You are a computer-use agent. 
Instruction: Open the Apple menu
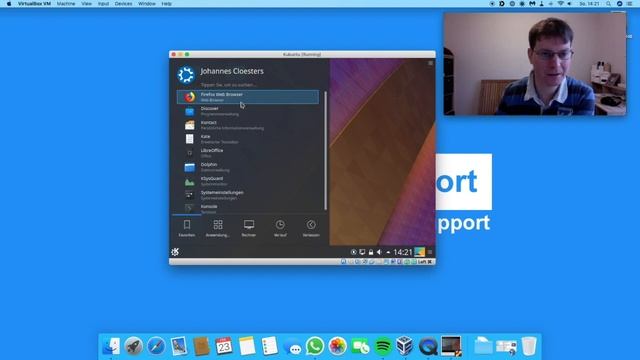9,4
